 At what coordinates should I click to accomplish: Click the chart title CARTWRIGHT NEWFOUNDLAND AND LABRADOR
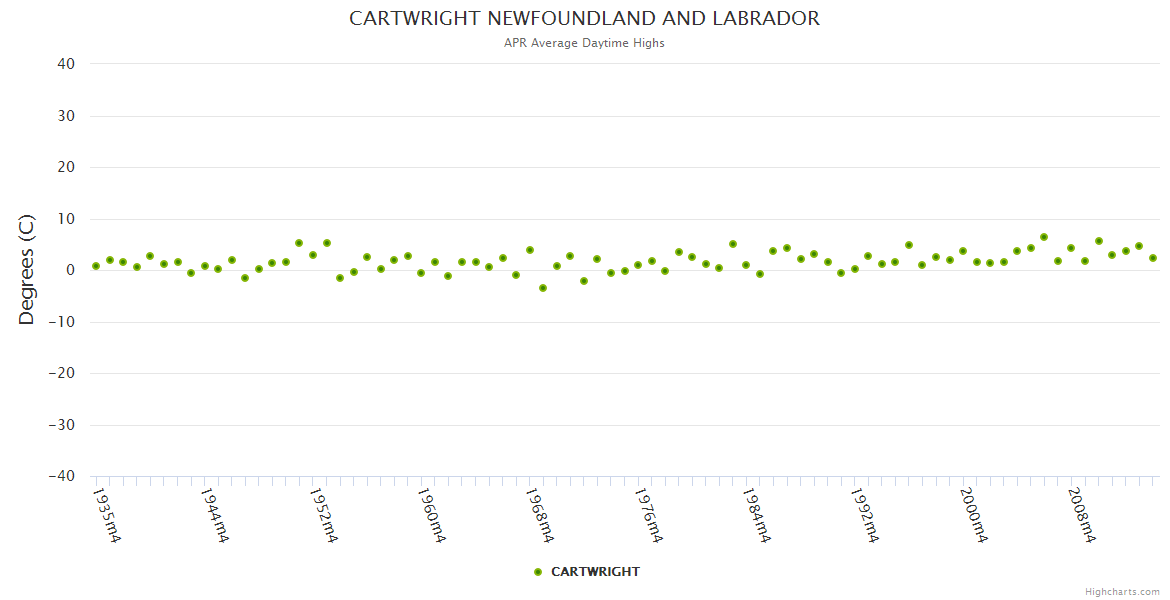coord(584,19)
